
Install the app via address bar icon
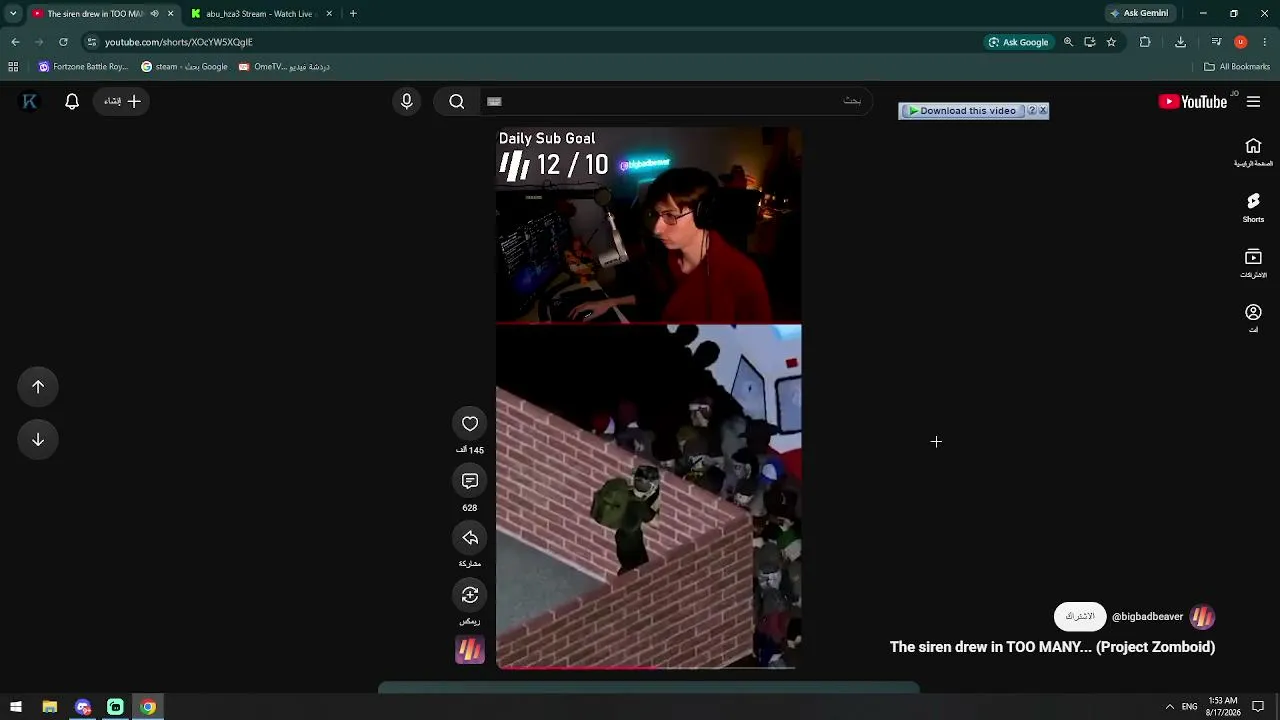1089,42
